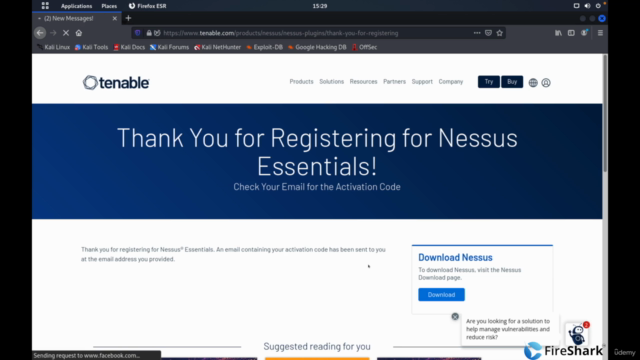
Task: Open the OffSec bookmark
Action: tap(364, 47)
